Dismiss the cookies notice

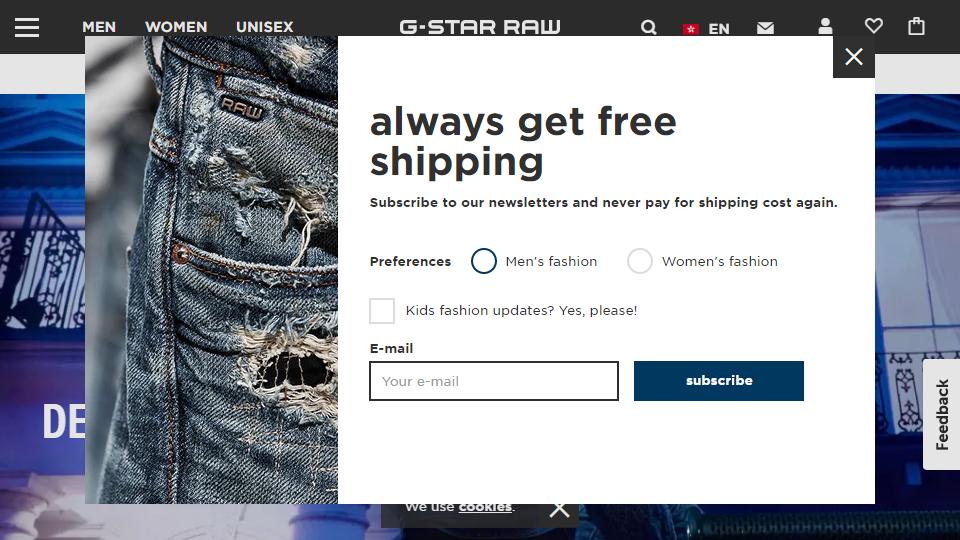coord(559,509)
